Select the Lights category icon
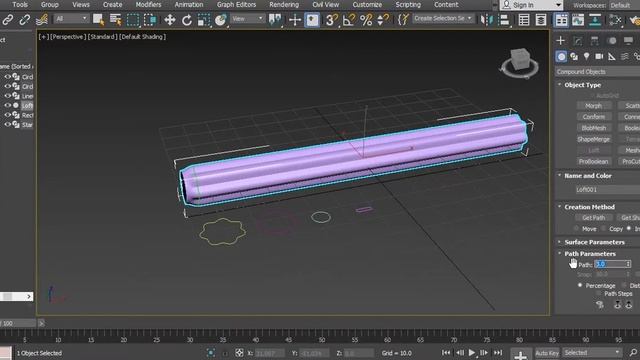640x360 pixels. (587, 56)
